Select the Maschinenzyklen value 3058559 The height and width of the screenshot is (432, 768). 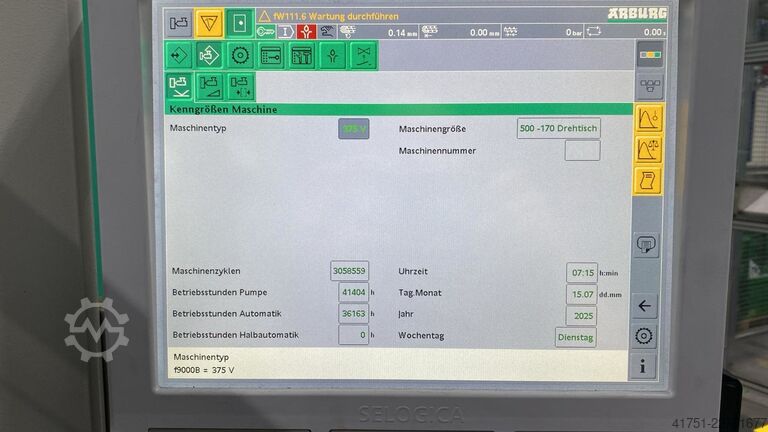pyautogui.click(x=349, y=271)
